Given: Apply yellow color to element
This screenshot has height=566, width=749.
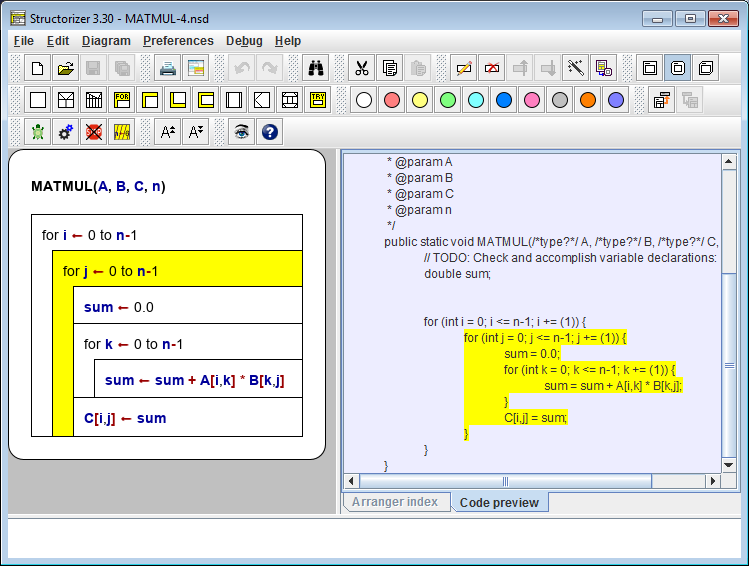Looking at the screenshot, I should pyautogui.click(x=420, y=100).
